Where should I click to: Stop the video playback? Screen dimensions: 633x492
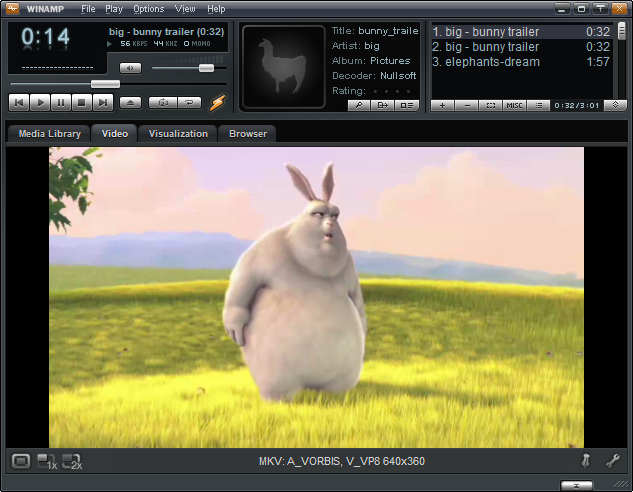coord(82,103)
